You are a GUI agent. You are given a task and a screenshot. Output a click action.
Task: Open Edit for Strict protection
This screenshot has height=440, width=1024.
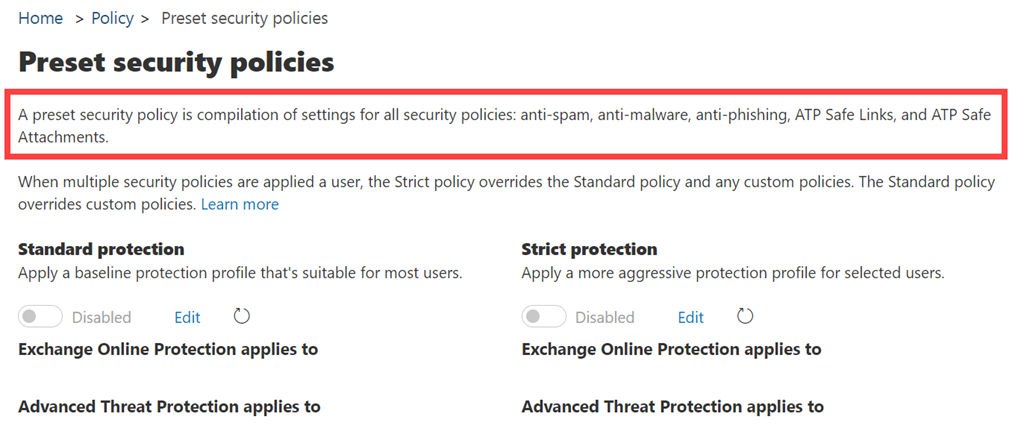(691, 317)
